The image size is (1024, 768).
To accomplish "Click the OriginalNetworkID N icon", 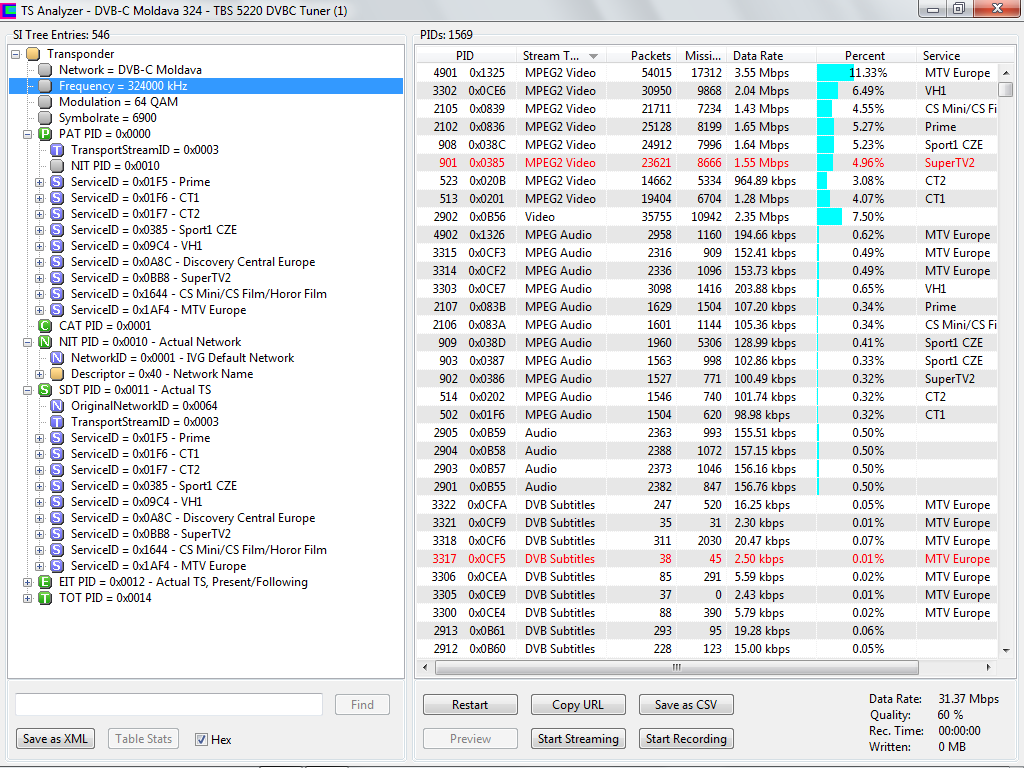I will (57, 406).
